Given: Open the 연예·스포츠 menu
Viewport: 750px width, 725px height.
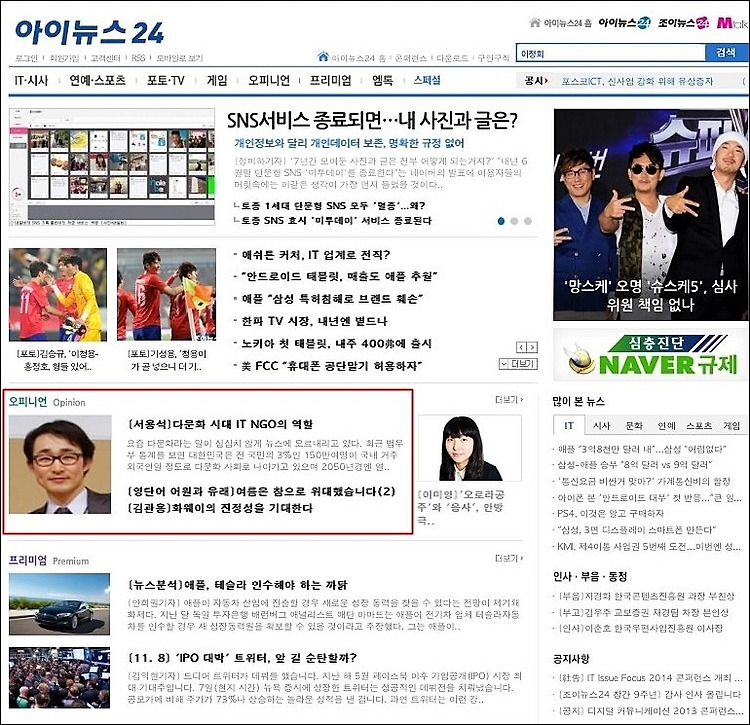Looking at the screenshot, I should coord(98,80).
